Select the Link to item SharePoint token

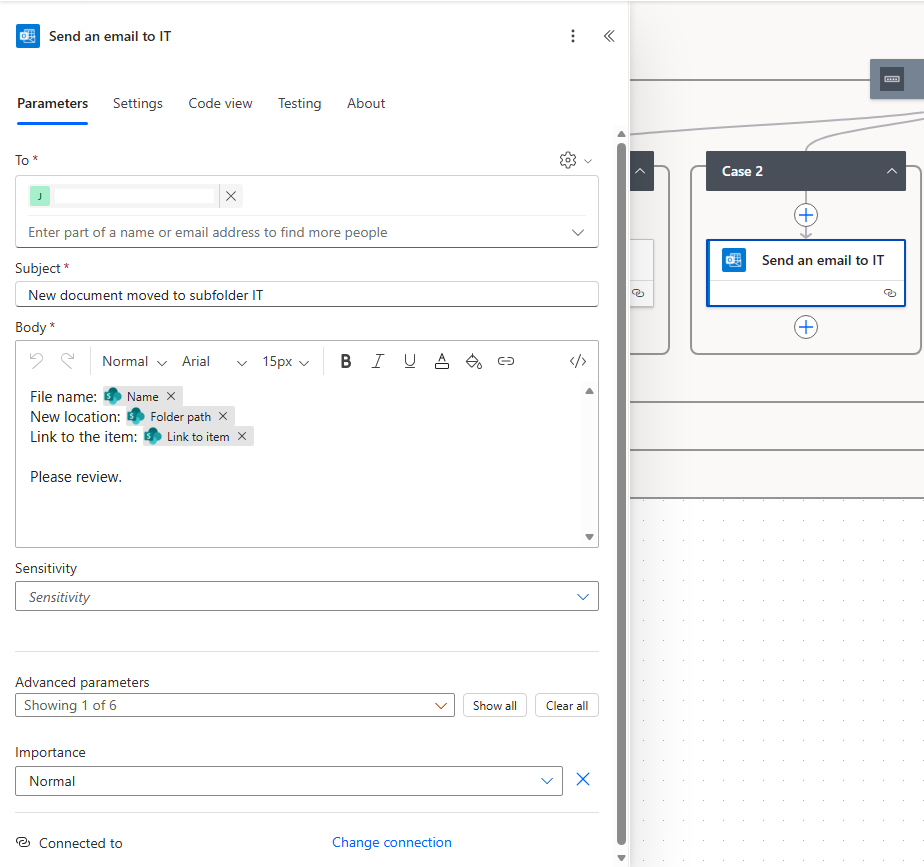197,437
